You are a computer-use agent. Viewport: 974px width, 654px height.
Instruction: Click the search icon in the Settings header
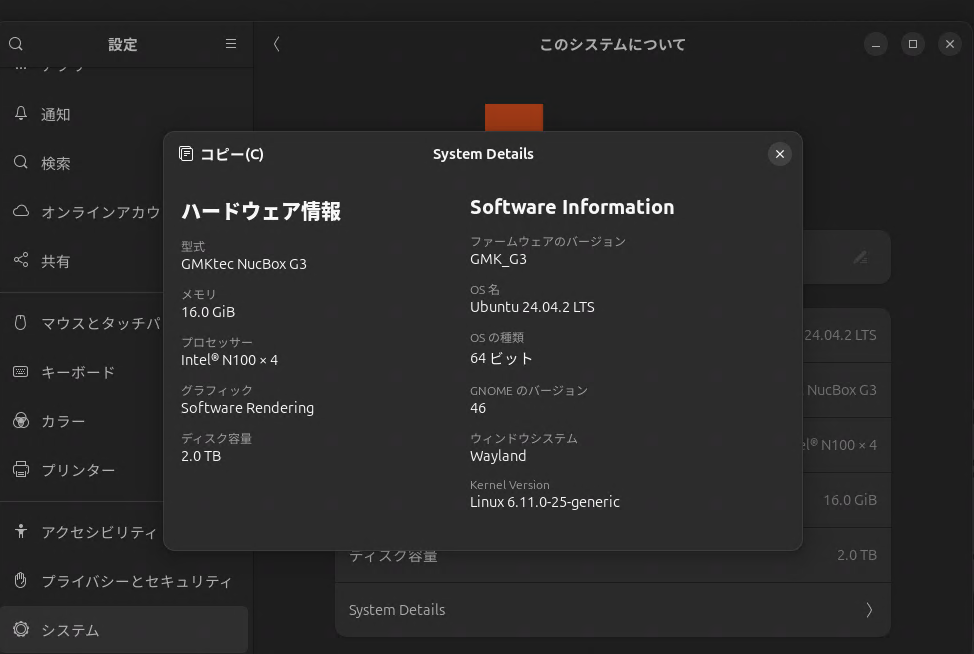(x=16, y=43)
